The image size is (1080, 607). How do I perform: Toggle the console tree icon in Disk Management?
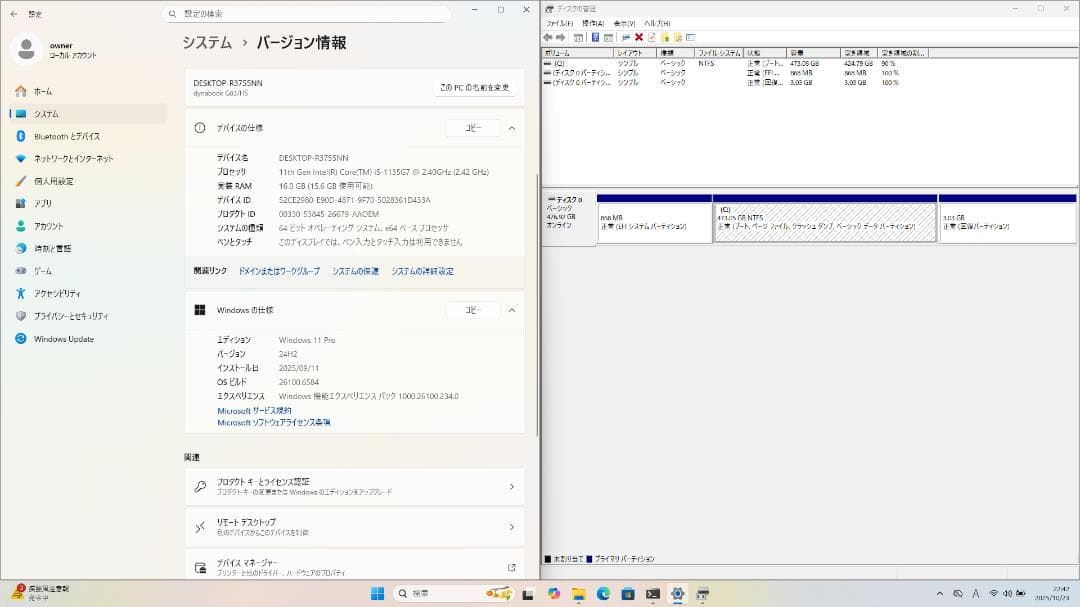(x=577, y=37)
